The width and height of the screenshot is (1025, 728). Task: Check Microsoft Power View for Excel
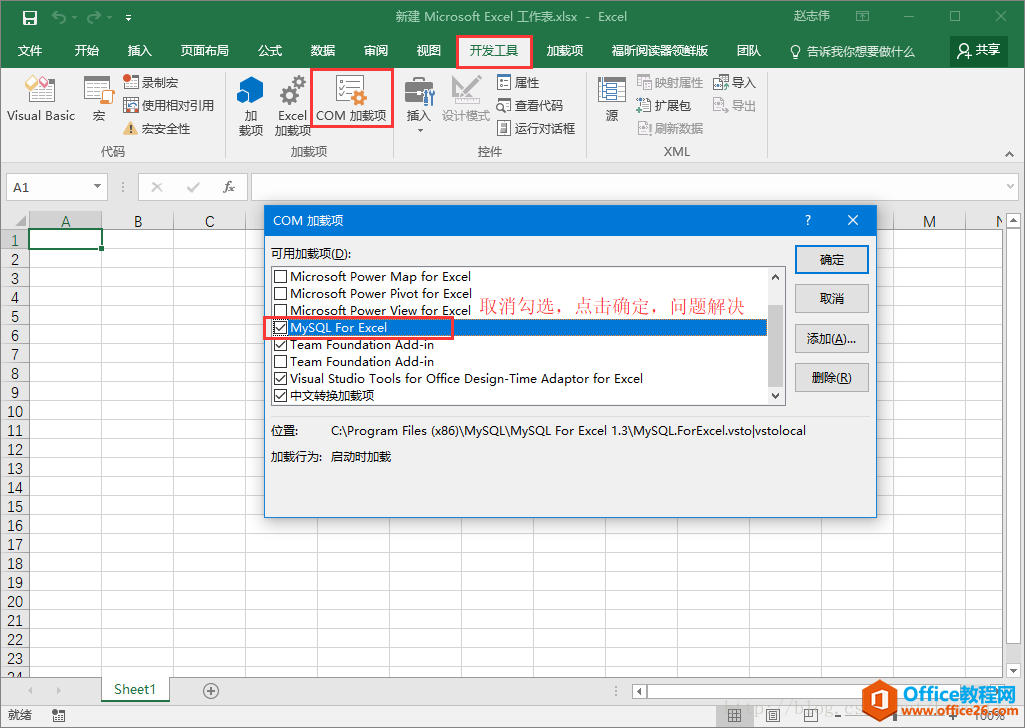coord(280,310)
